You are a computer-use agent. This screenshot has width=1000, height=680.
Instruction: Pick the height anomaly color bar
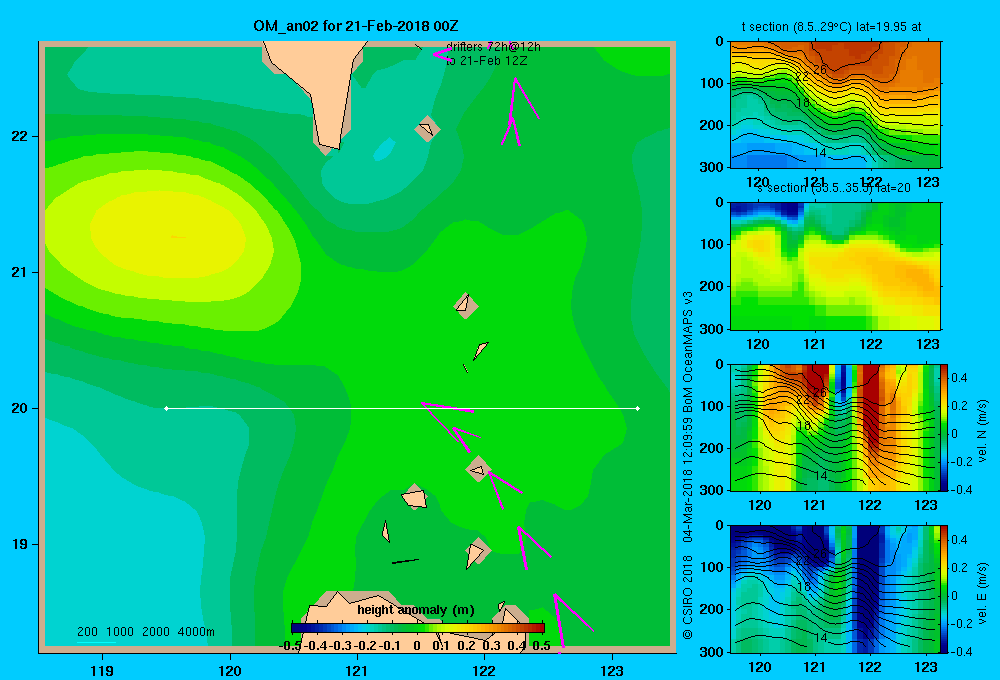(418, 628)
